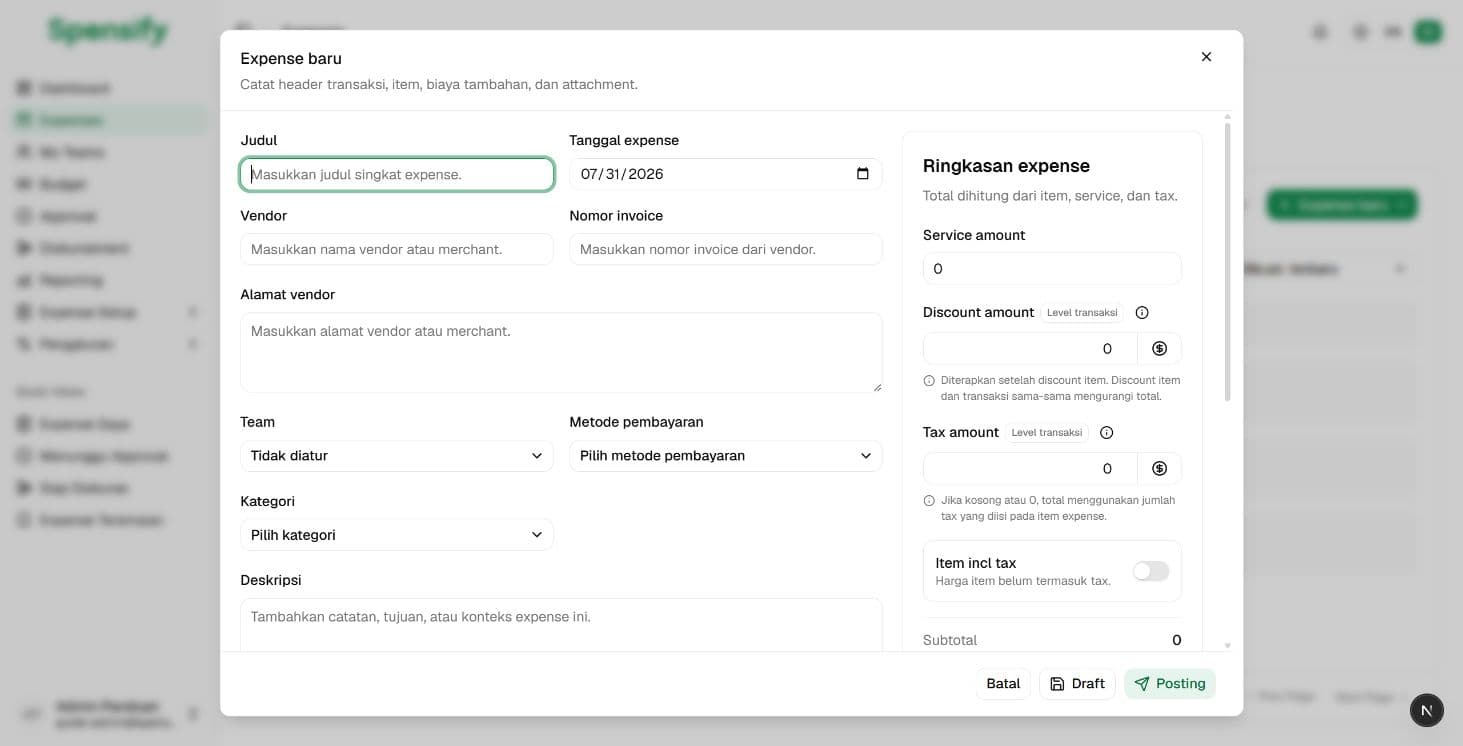The height and width of the screenshot is (746, 1463).
Task: Click the Level transaksi badge by Discount amount
Action: click(1082, 313)
